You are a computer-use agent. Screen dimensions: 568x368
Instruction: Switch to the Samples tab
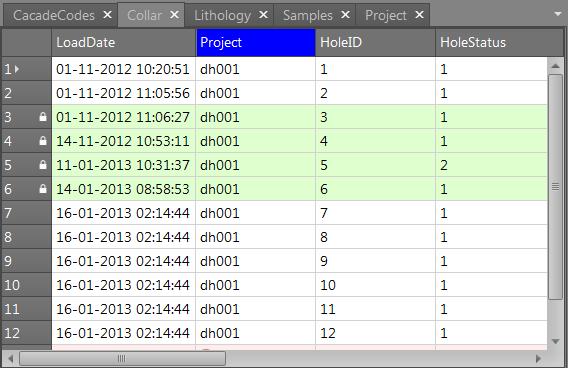click(x=308, y=15)
